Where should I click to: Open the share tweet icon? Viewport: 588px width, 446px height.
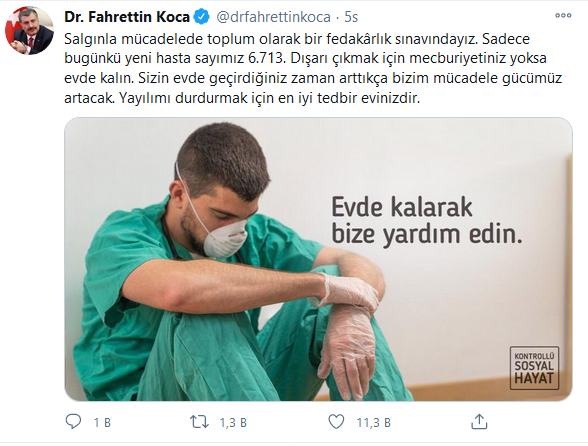pos(479,422)
